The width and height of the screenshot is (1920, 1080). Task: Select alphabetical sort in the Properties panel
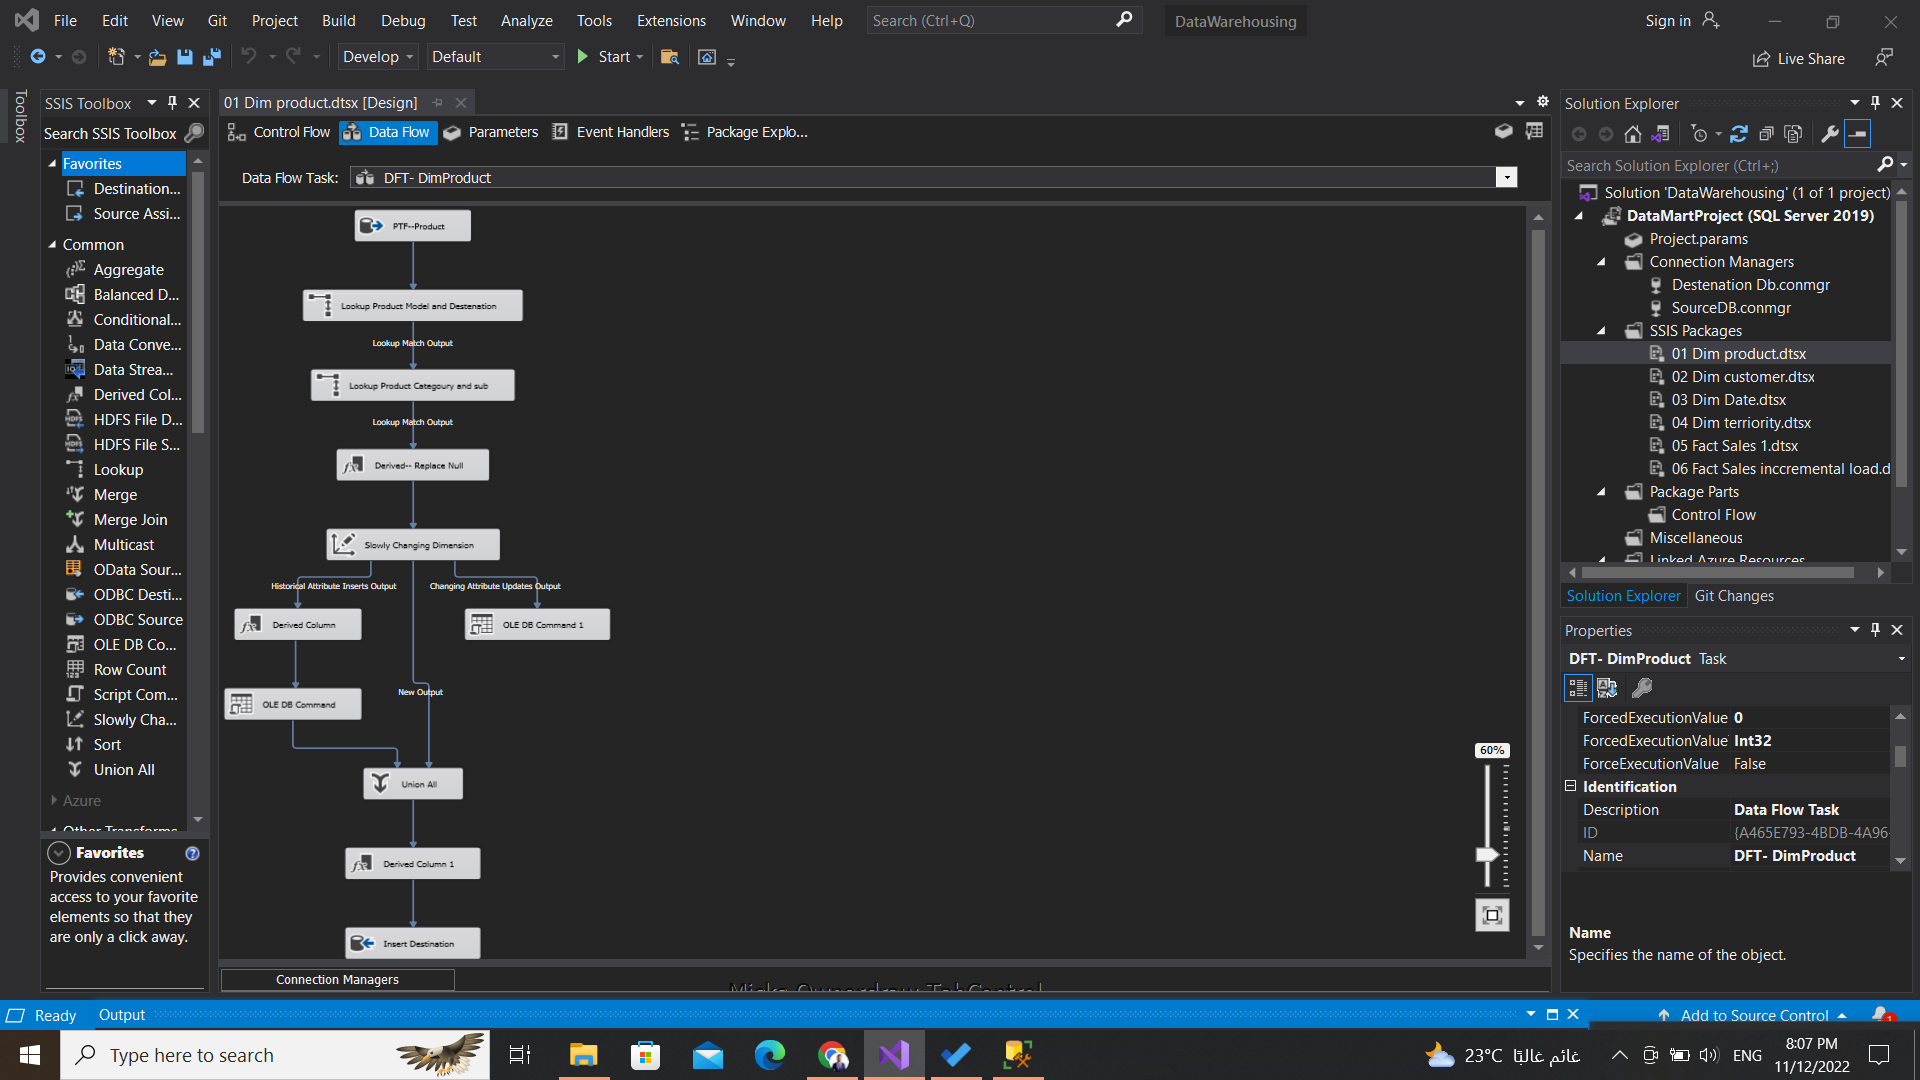coord(1607,688)
